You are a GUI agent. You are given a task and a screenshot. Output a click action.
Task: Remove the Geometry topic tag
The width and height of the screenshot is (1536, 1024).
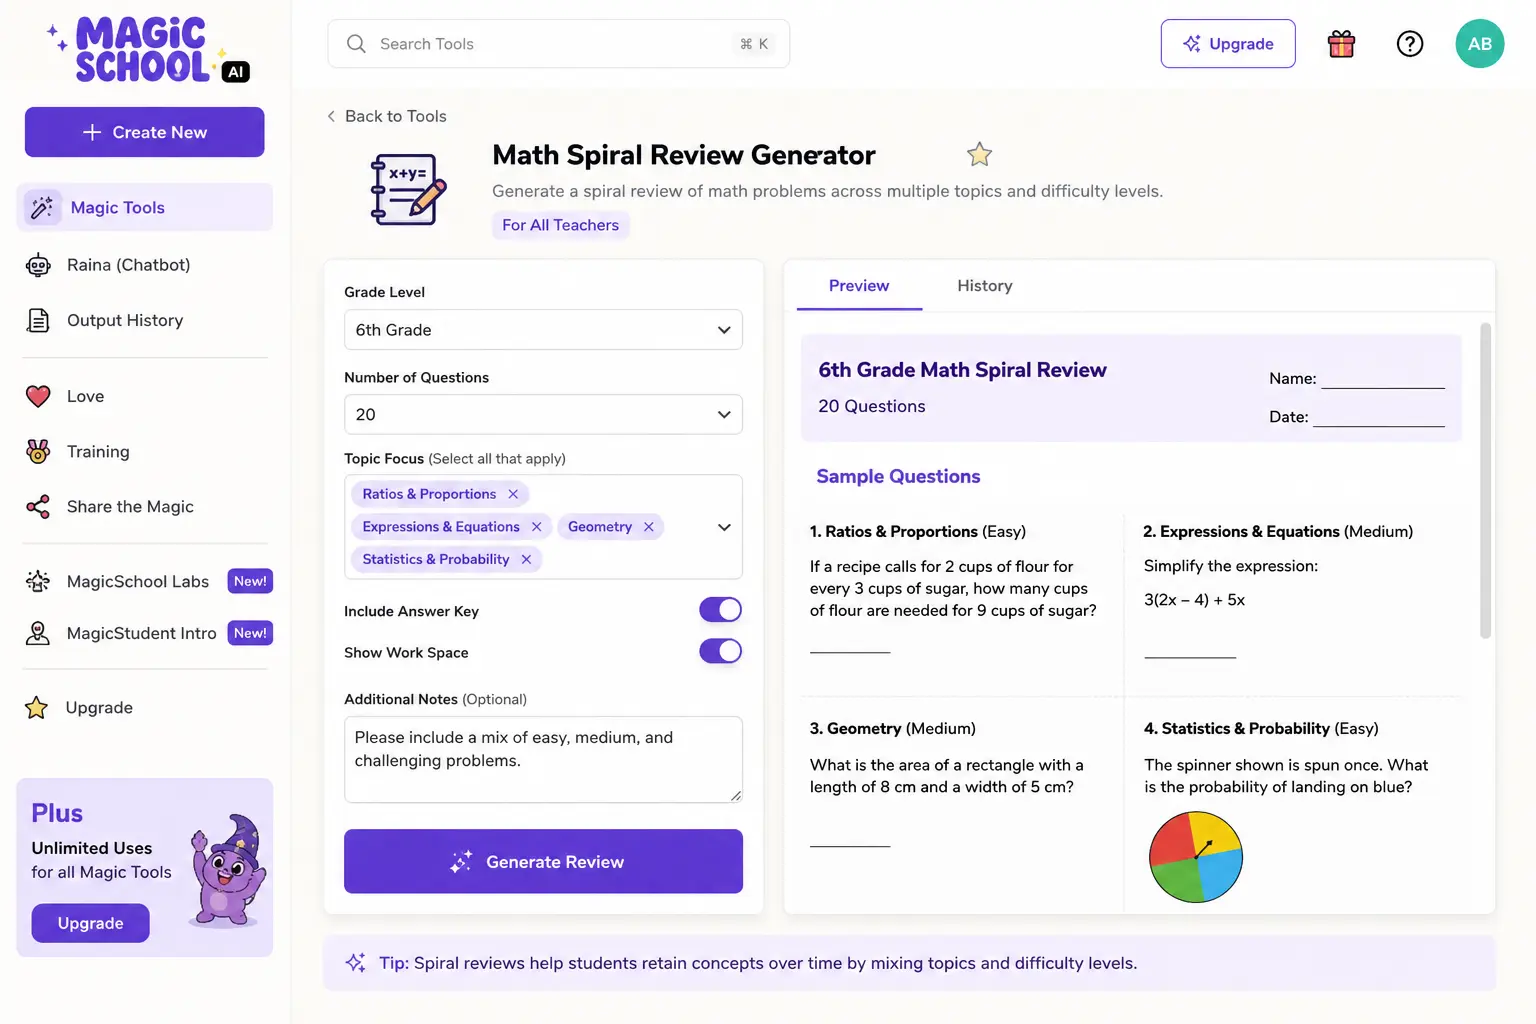pyautogui.click(x=649, y=527)
